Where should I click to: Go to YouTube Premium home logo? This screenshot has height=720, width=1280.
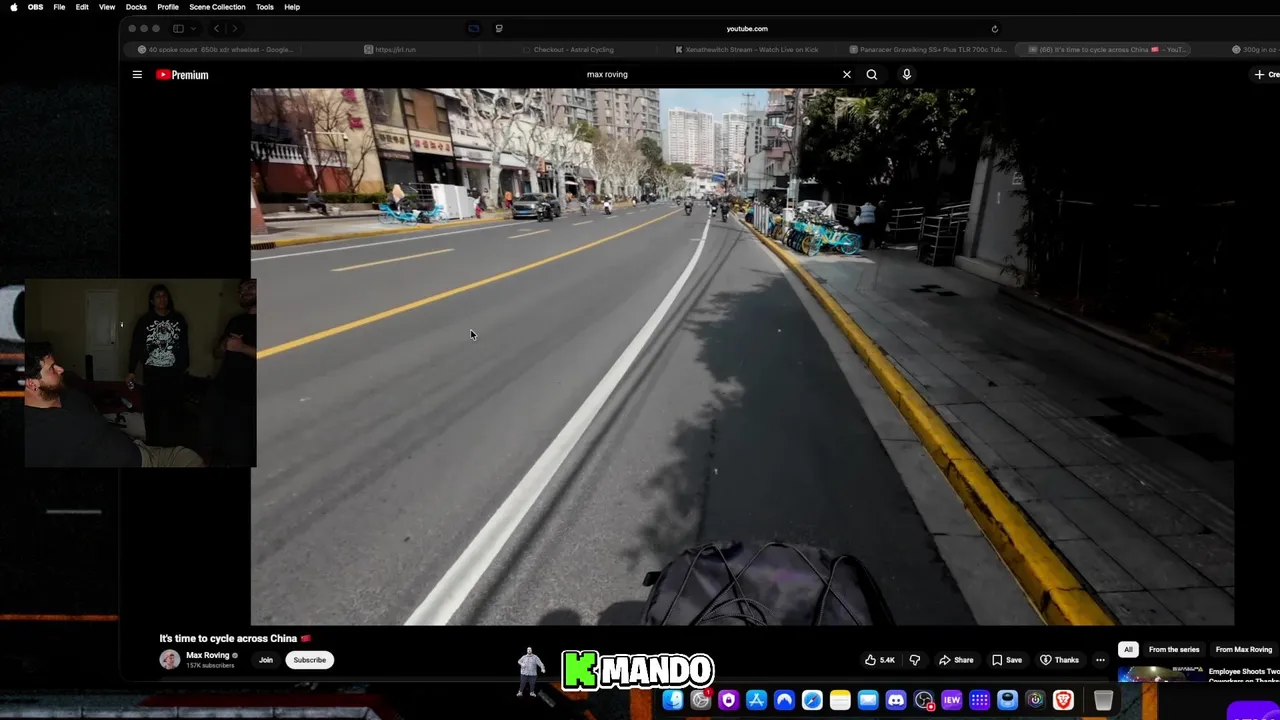[x=182, y=74]
